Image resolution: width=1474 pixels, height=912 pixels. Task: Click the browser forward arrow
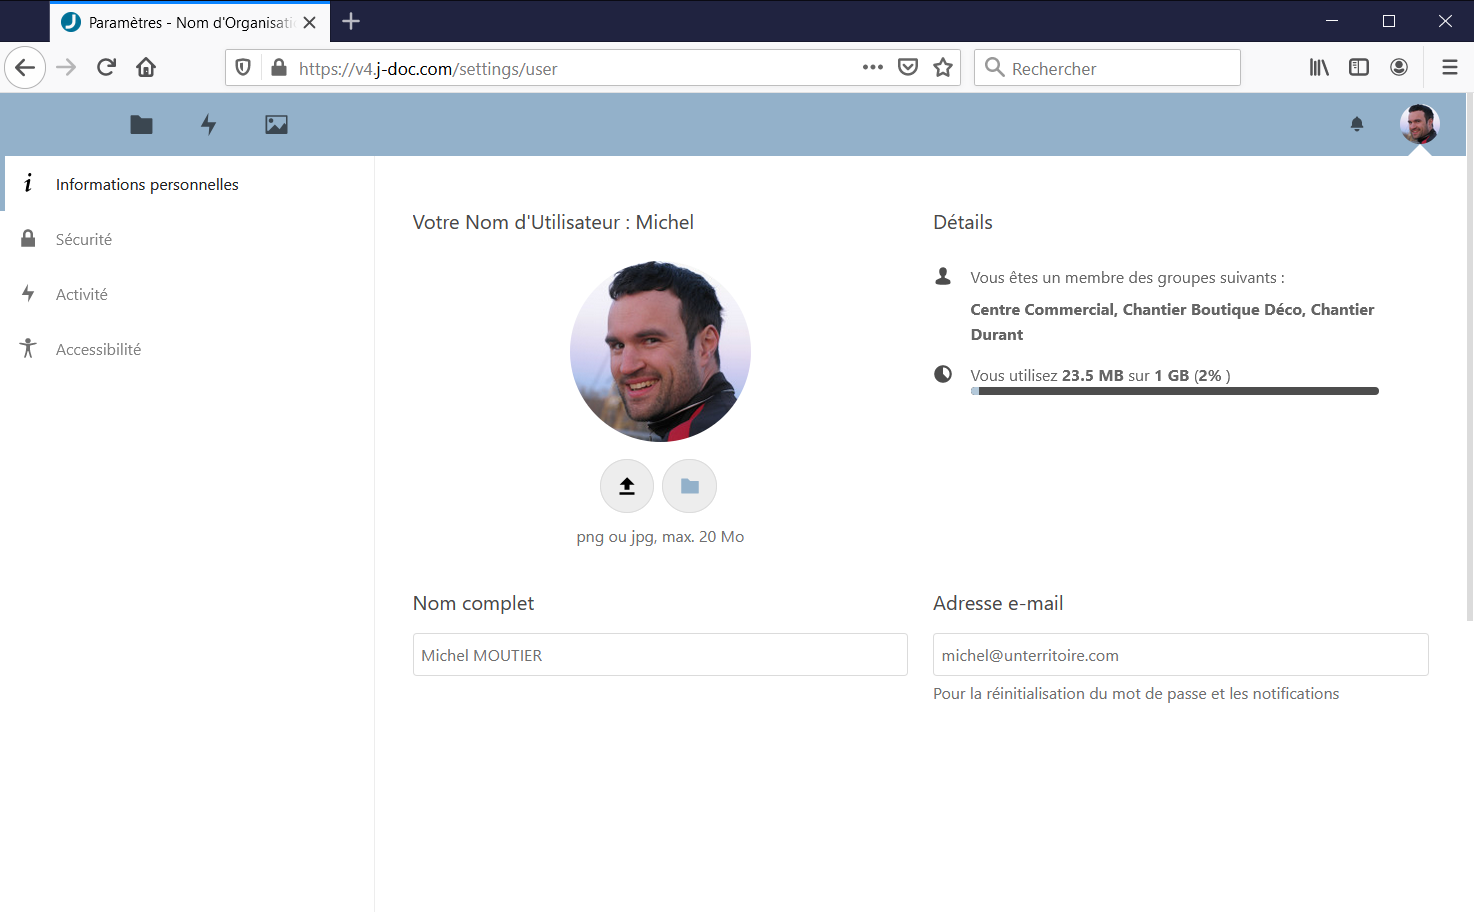(66, 68)
